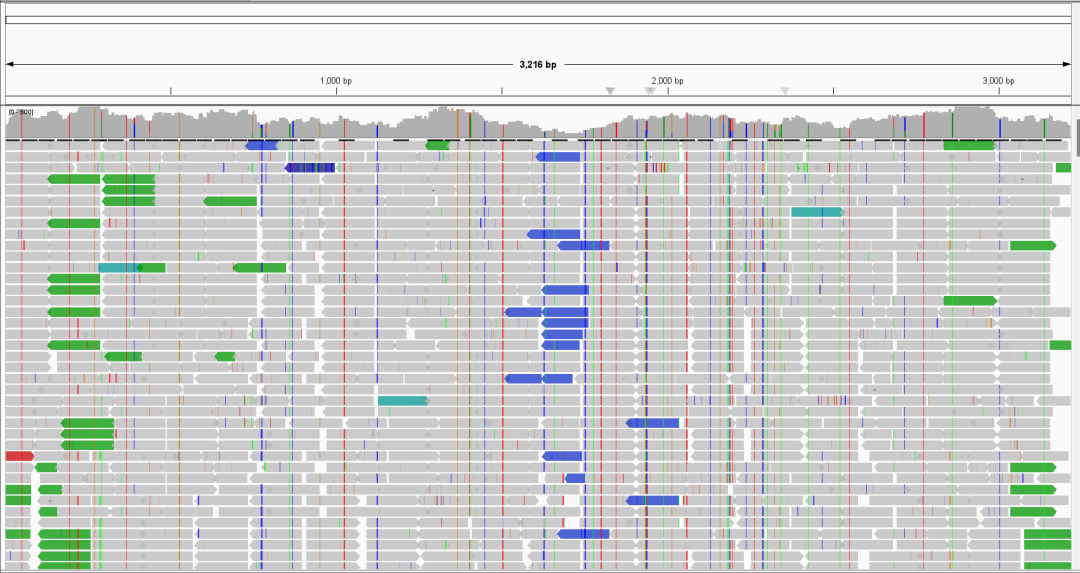Click the coverage data range label
The width and height of the screenshot is (1080, 573).
pos(20,112)
